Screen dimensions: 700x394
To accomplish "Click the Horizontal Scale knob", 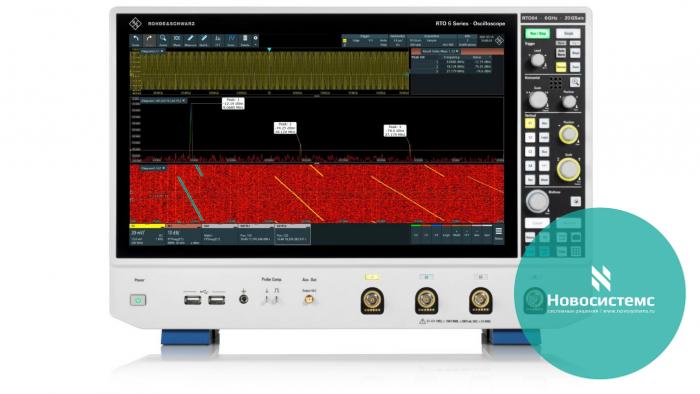I will [x=538, y=100].
